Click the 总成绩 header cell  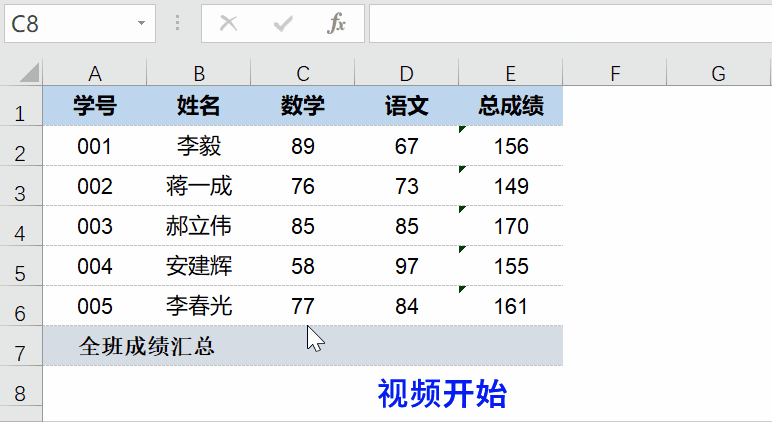pyautogui.click(x=511, y=106)
